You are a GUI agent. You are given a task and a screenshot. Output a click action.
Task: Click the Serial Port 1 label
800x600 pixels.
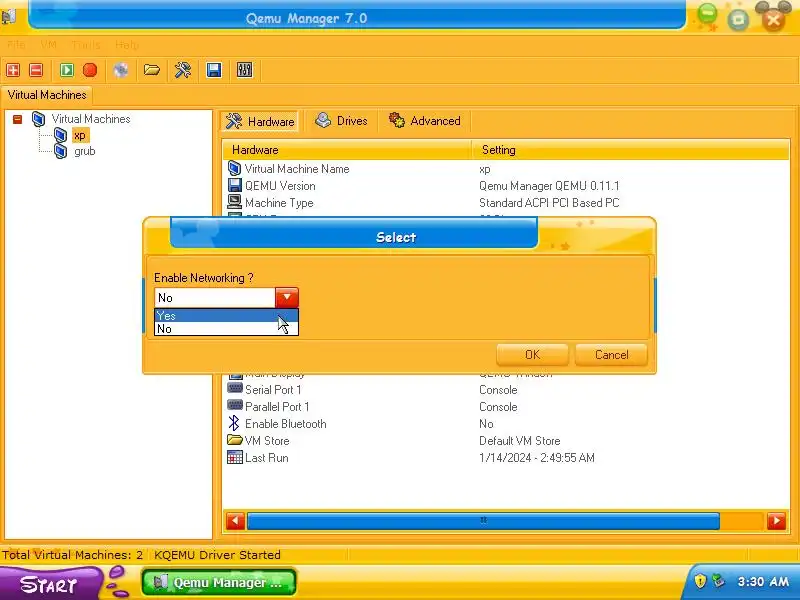tap(273, 390)
